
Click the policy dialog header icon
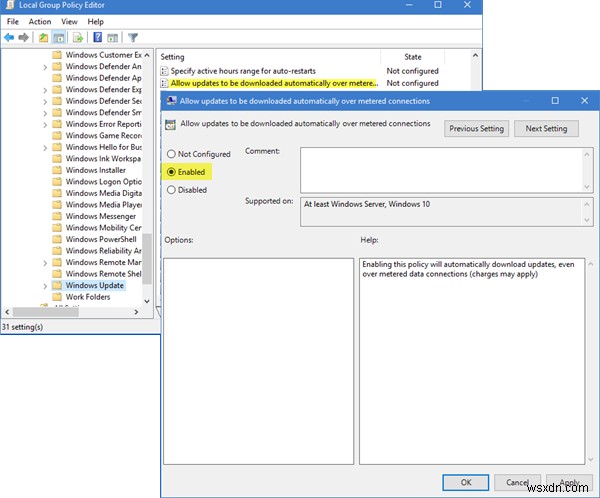tap(170, 124)
